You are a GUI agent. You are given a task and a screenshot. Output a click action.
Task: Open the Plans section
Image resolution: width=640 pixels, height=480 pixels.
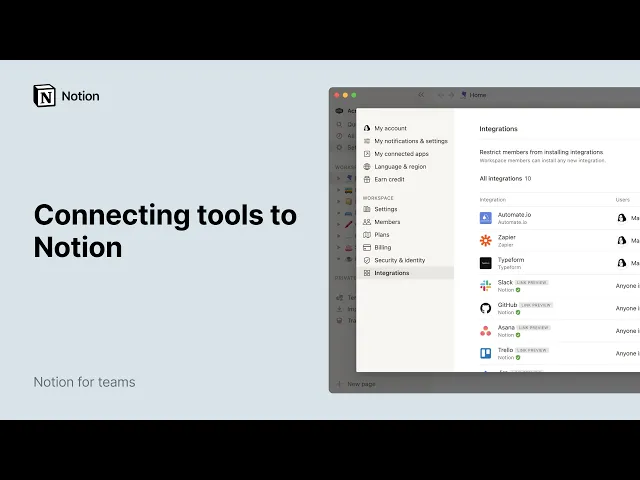376,235
